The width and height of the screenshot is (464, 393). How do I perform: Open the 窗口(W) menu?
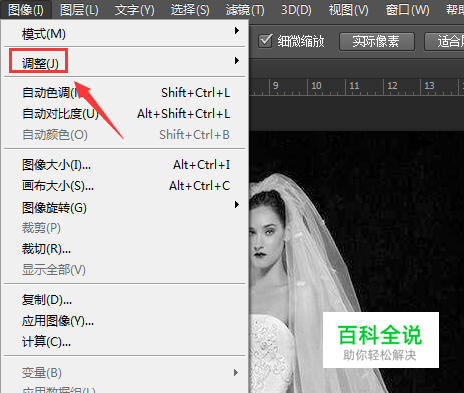407,10
